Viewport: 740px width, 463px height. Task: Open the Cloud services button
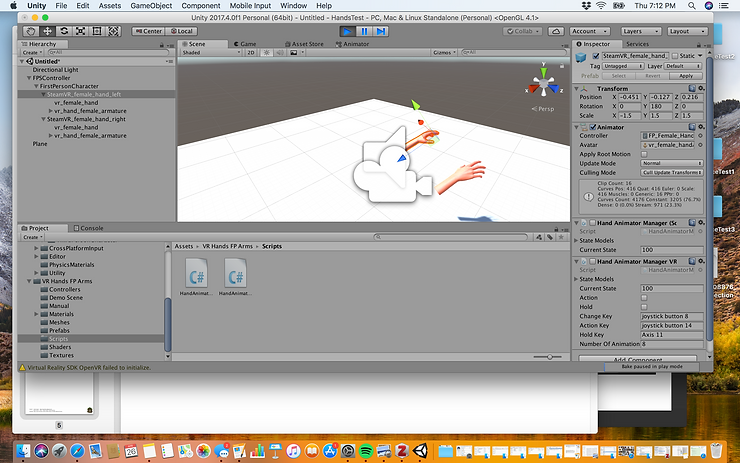click(556, 31)
